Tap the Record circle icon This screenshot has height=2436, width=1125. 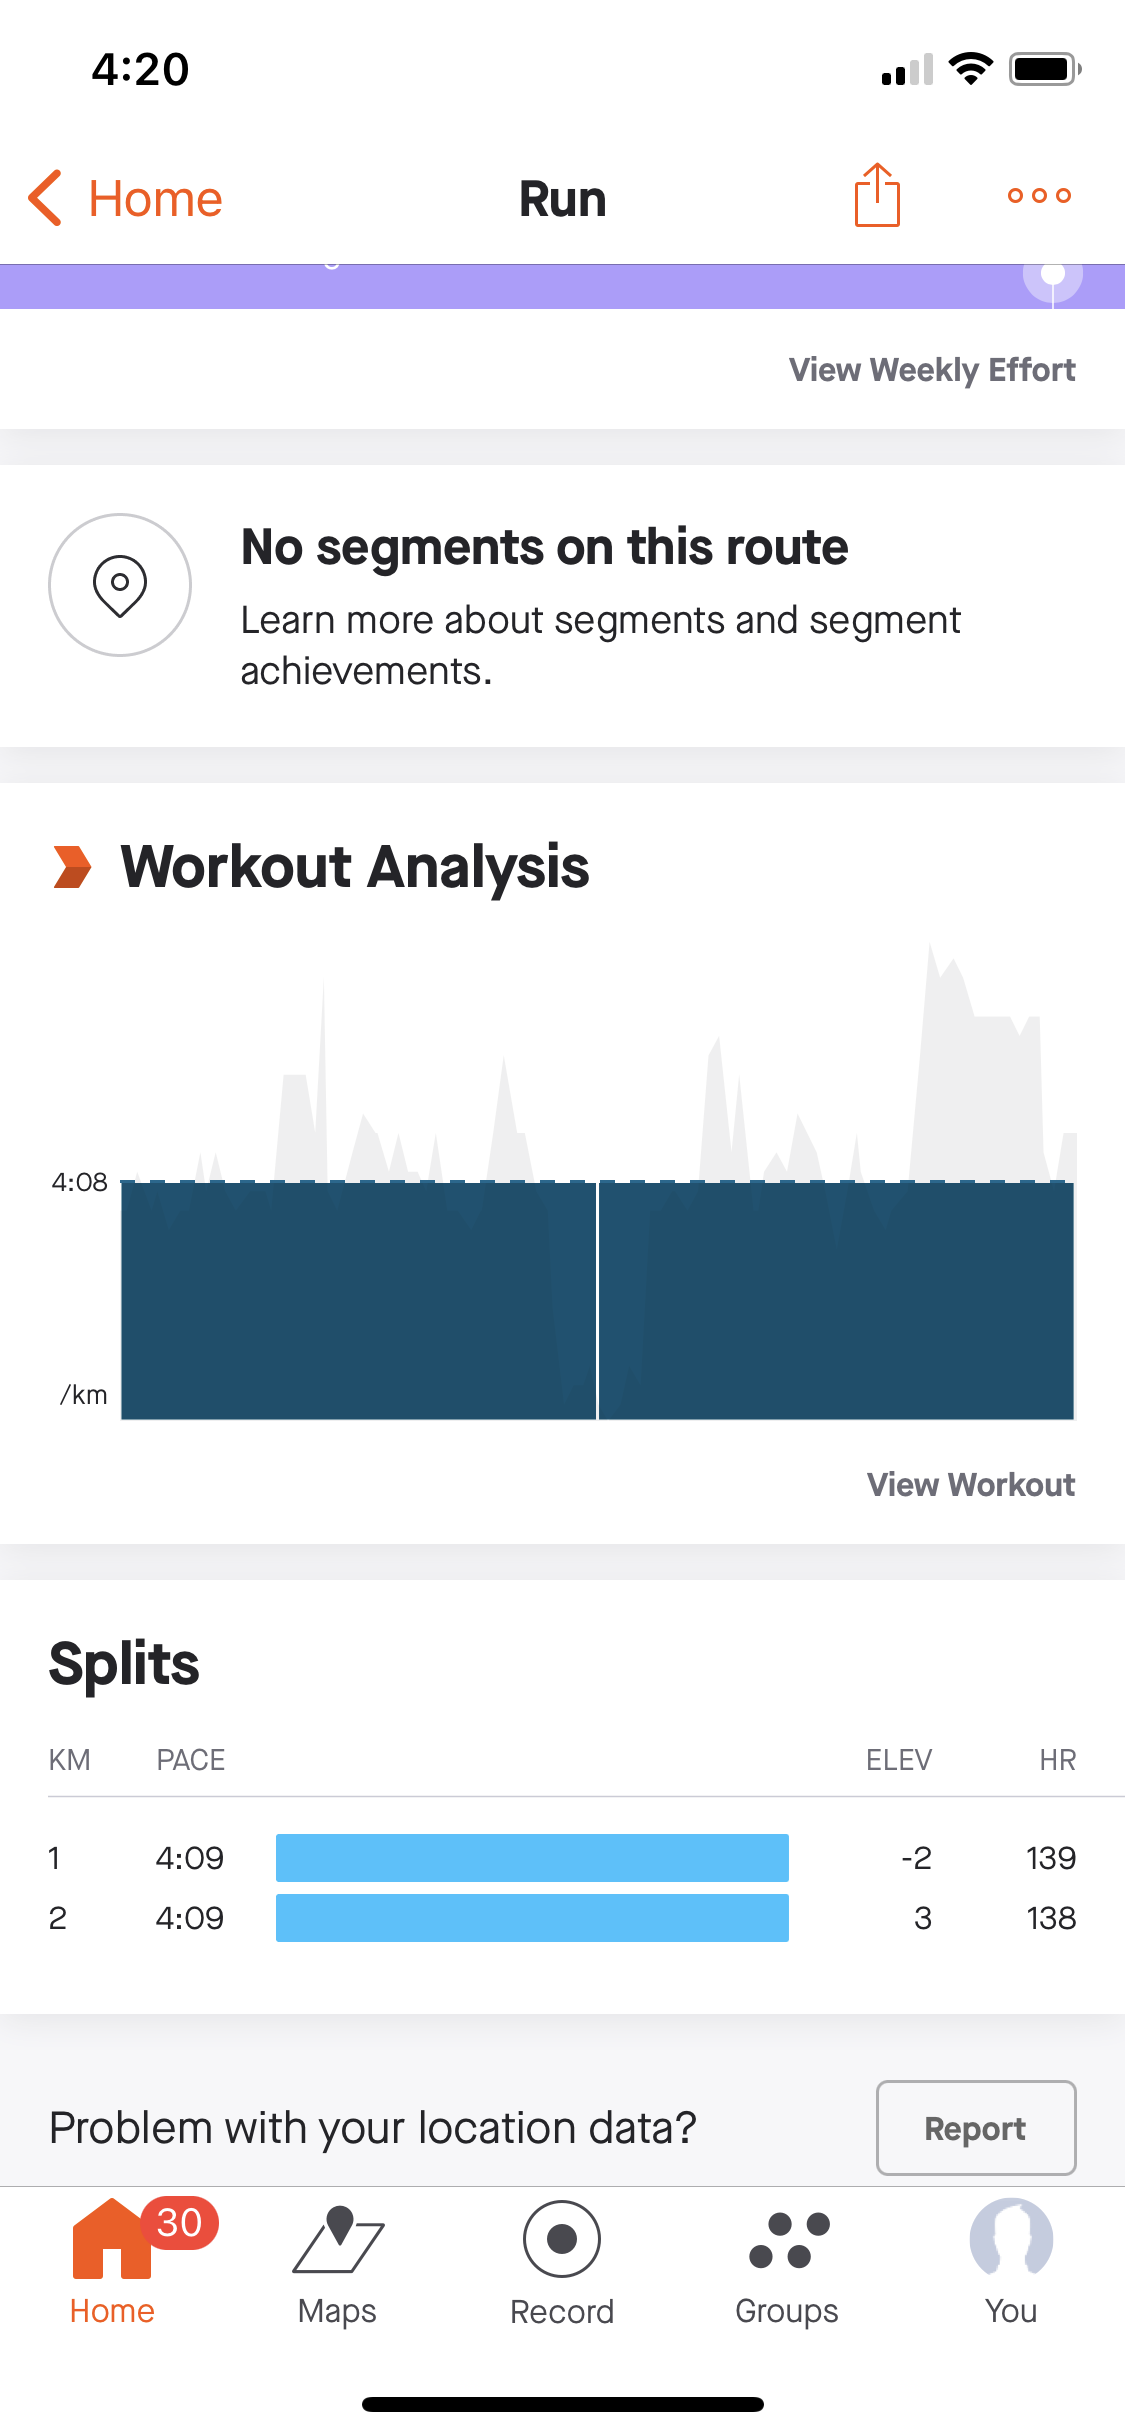[562, 2240]
